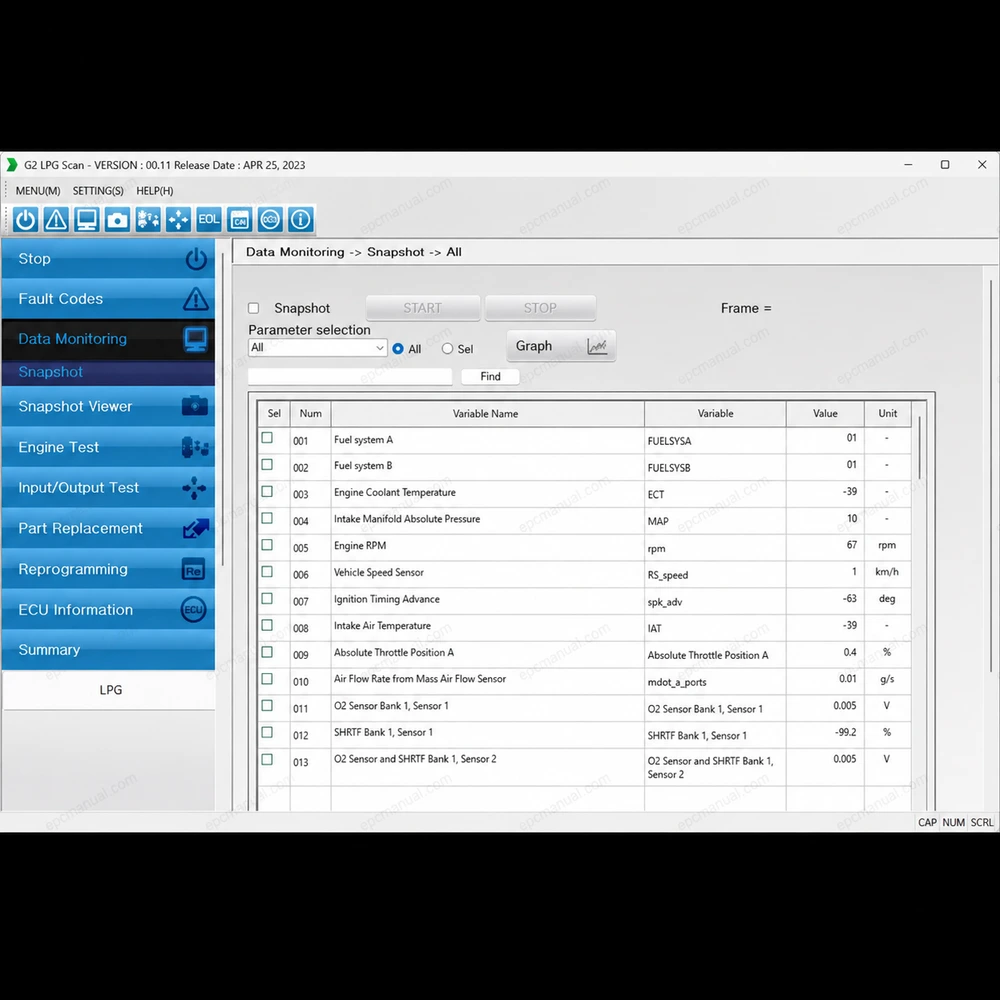Click arrows icon beside Input/Output Test
This screenshot has width=1000, height=1000.
(195, 488)
